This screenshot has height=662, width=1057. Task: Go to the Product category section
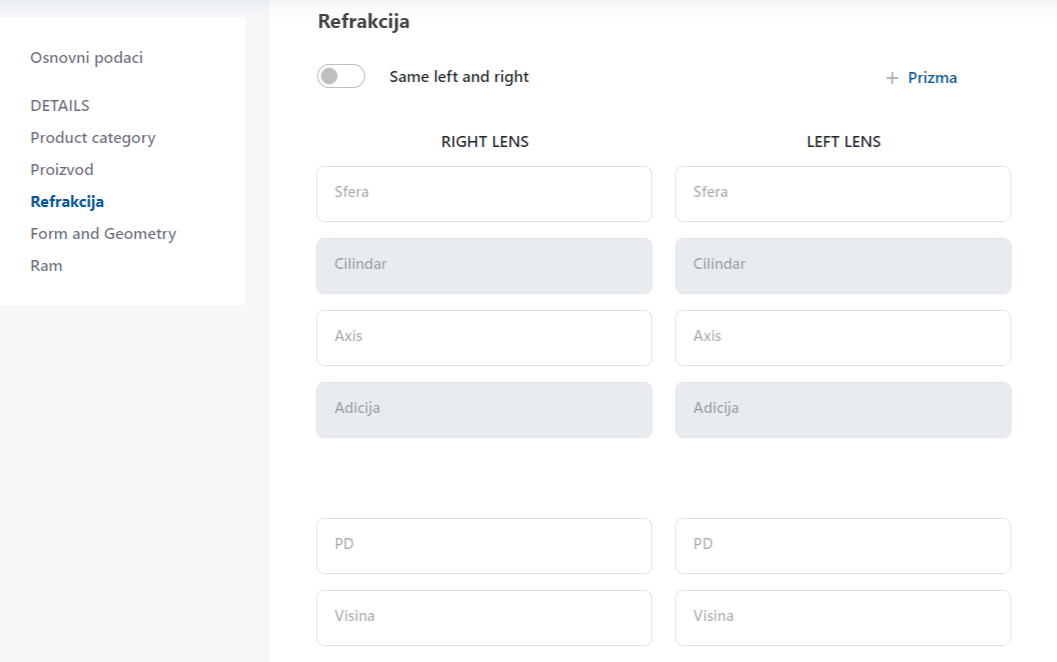point(93,138)
